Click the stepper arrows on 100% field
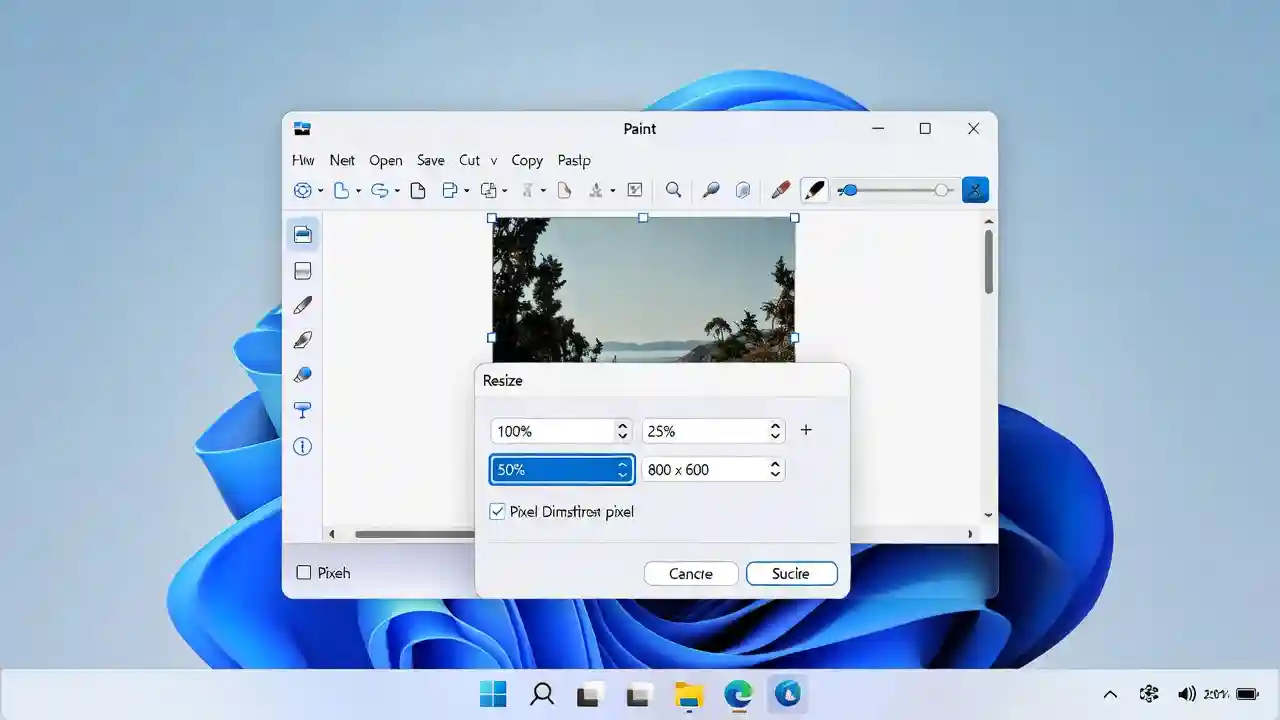Viewport: 1280px width, 720px height. [622, 431]
